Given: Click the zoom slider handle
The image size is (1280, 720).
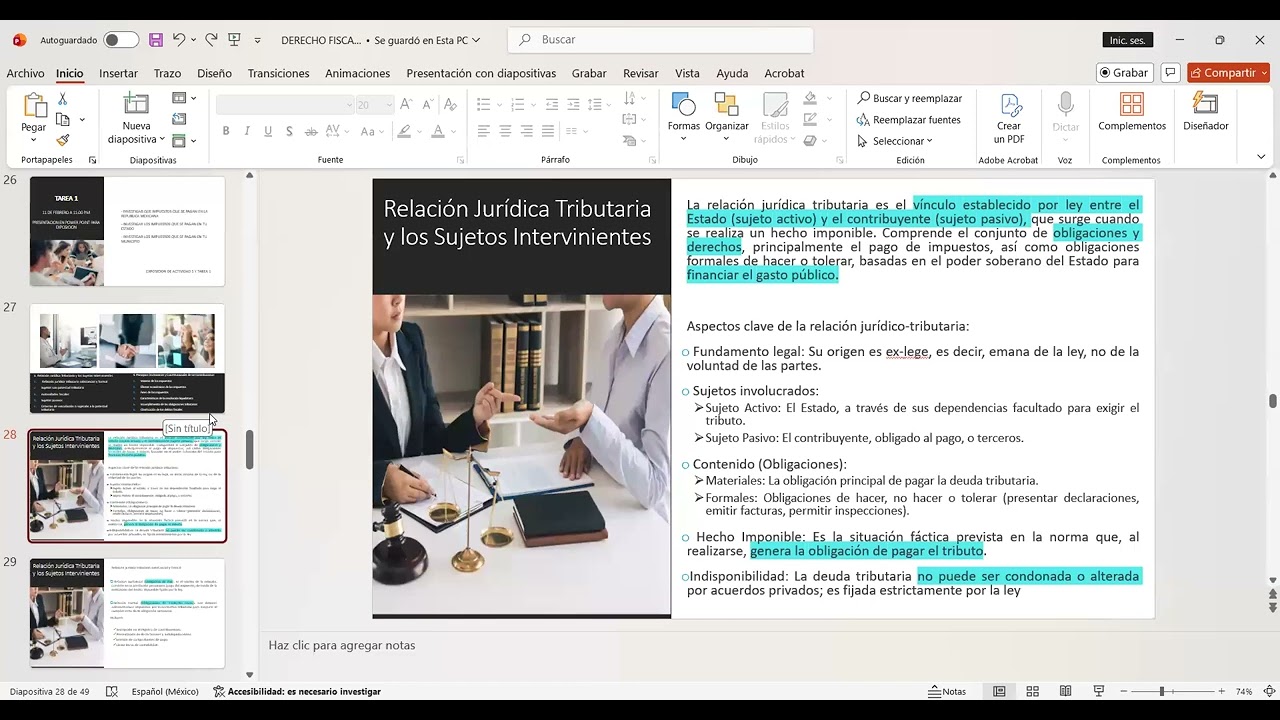Looking at the screenshot, I should [1161, 691].
